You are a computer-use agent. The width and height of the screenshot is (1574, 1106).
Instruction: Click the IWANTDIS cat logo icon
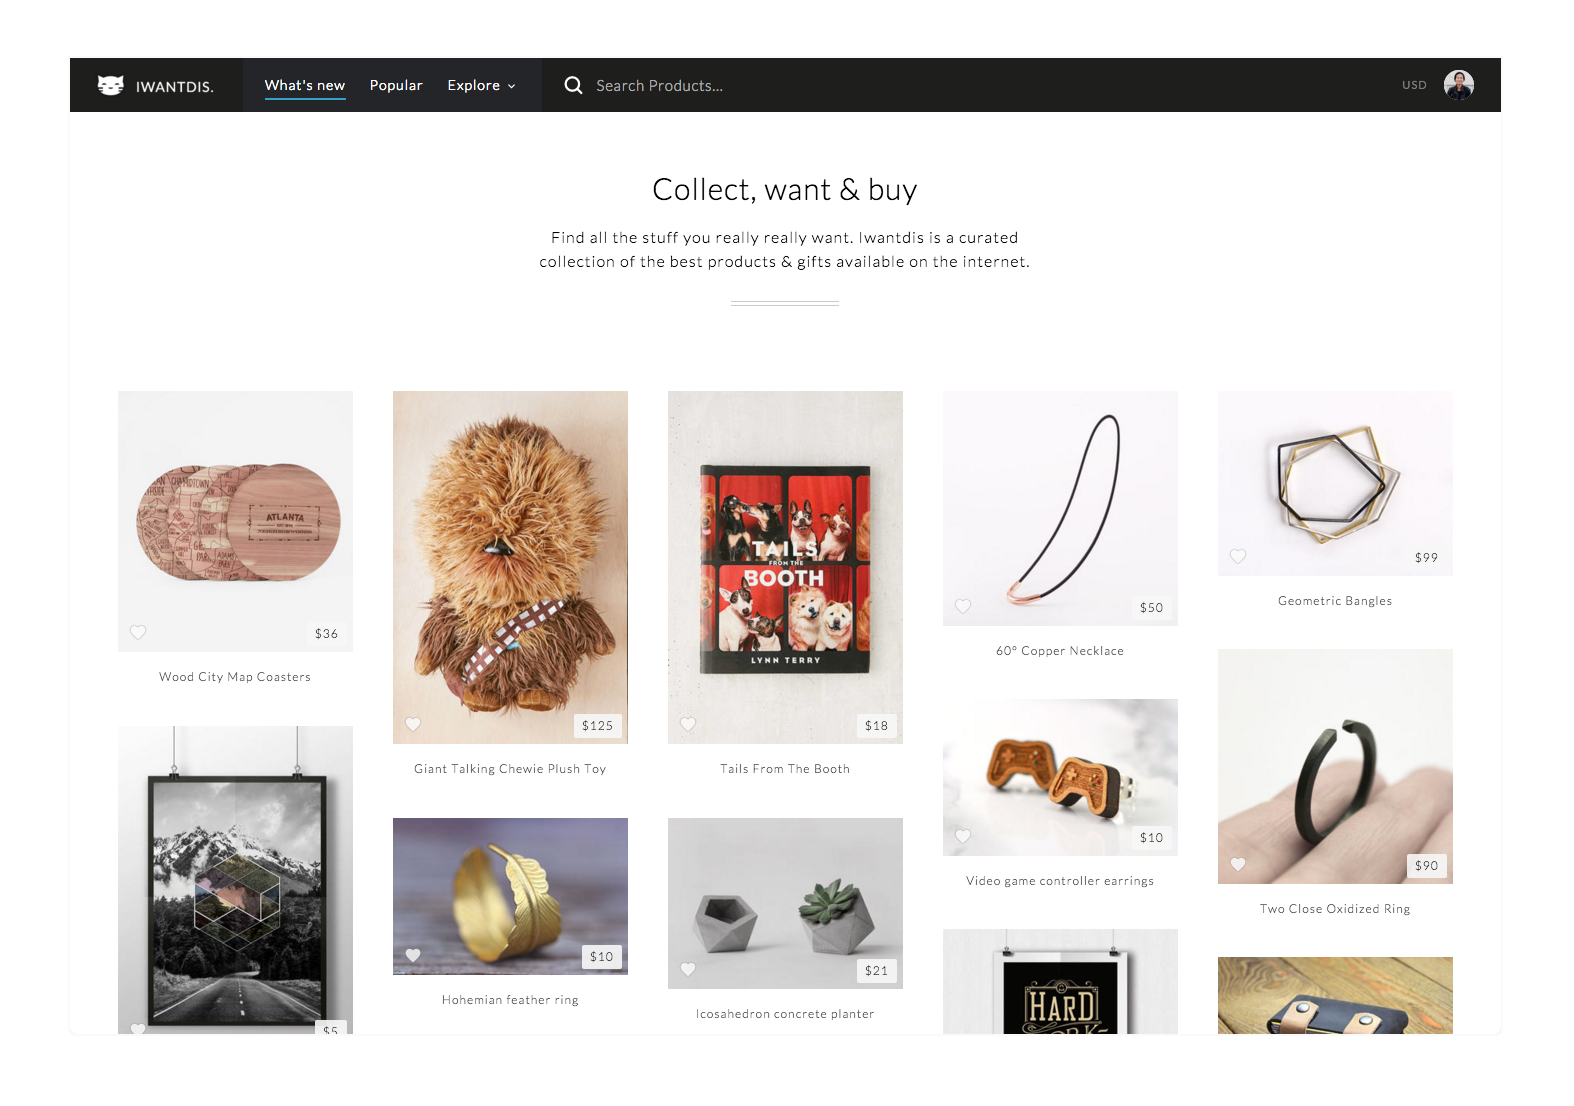point(110,85)
